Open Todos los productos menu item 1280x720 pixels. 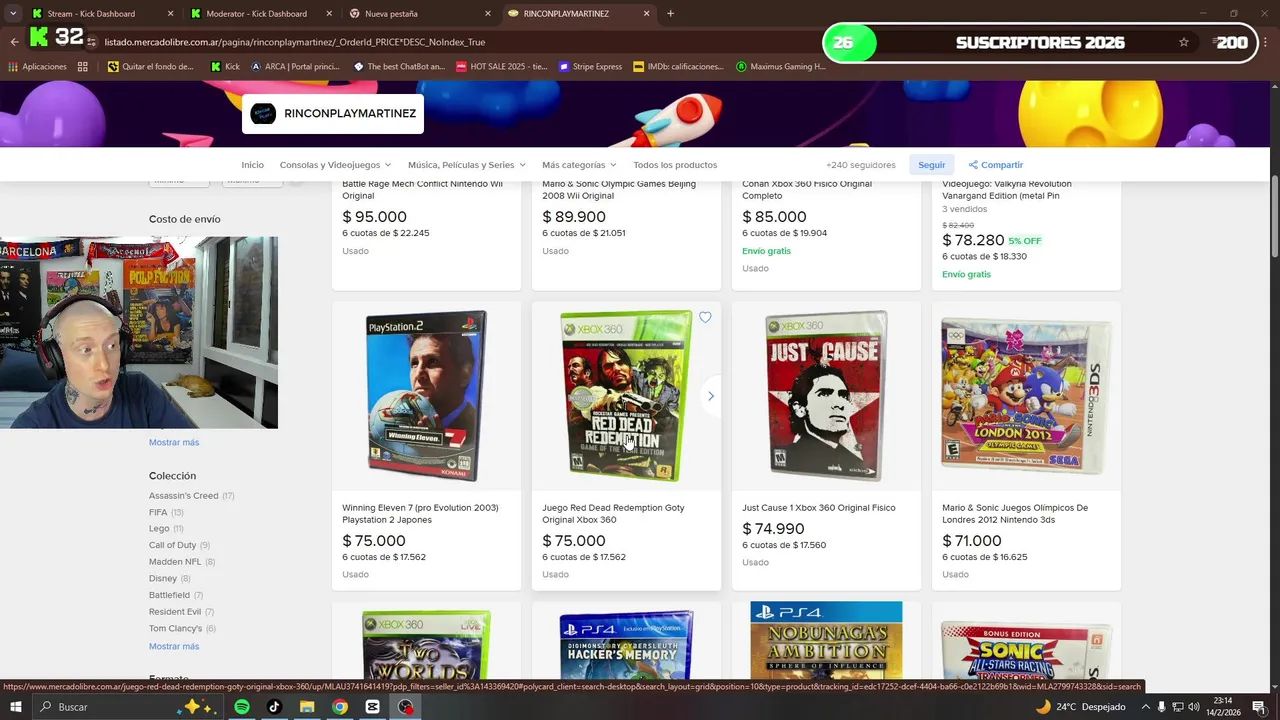click(x=675, y=165)
